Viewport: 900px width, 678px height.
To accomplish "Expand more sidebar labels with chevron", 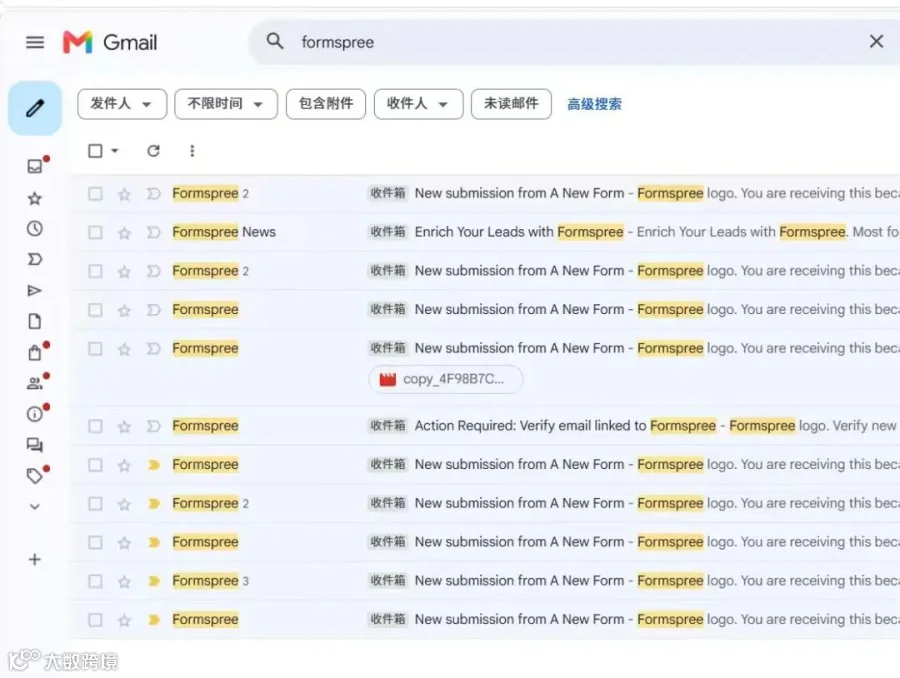I will point(35,507).
